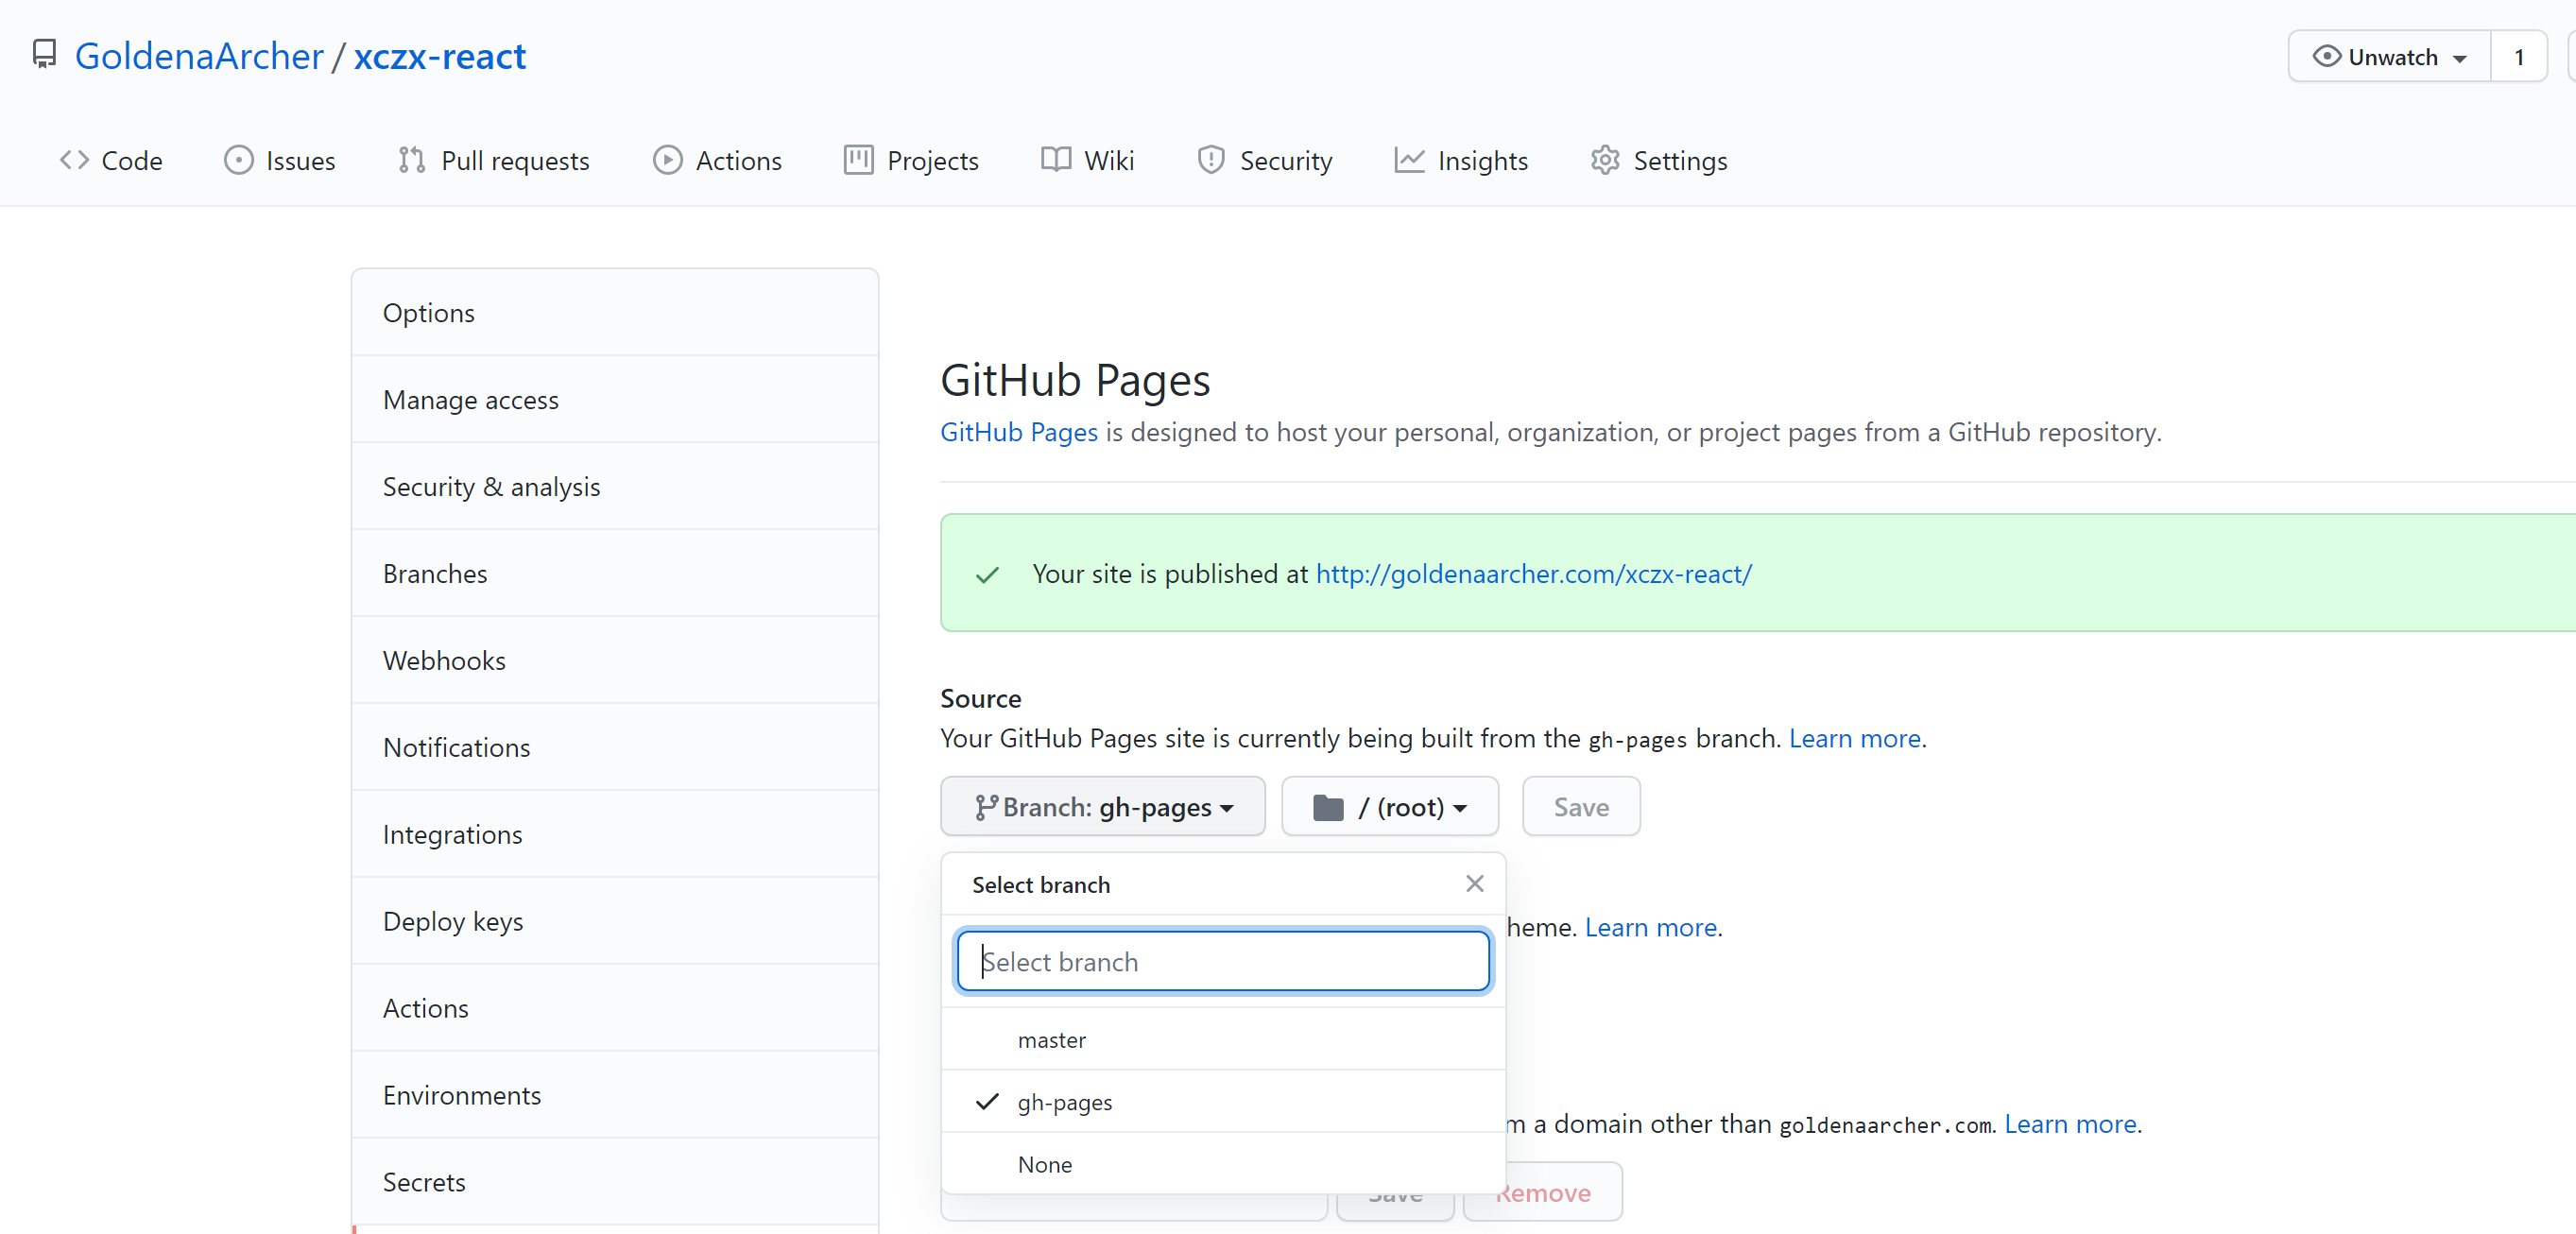Open Secrets settings
The image size is (2576, 1234).
coord(614,1182)
